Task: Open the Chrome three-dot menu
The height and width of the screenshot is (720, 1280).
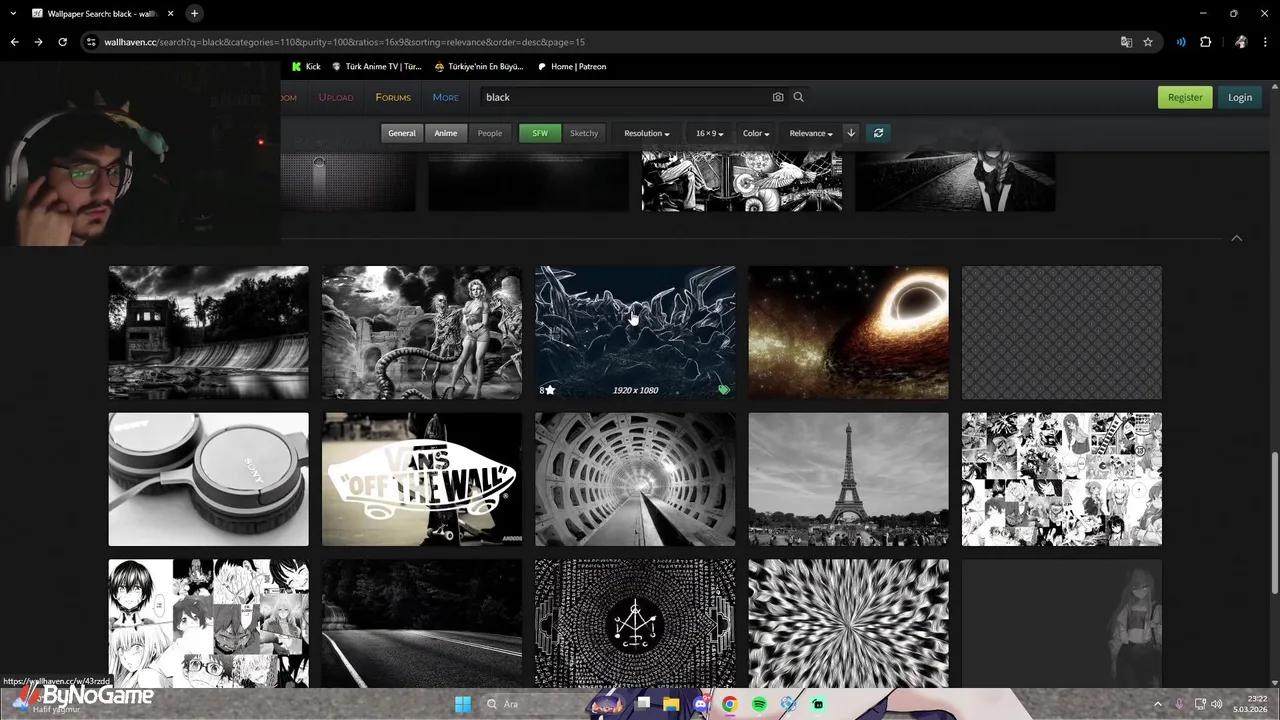Action: (x=1266, y=42)
